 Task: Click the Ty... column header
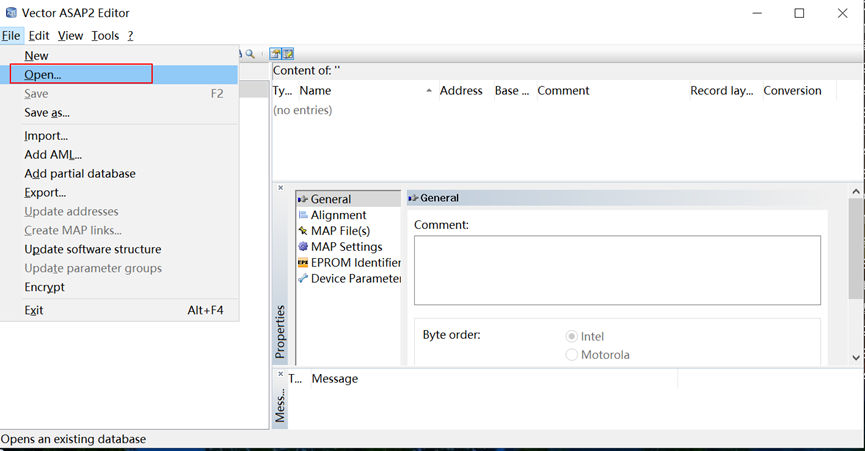coord(284,91)
